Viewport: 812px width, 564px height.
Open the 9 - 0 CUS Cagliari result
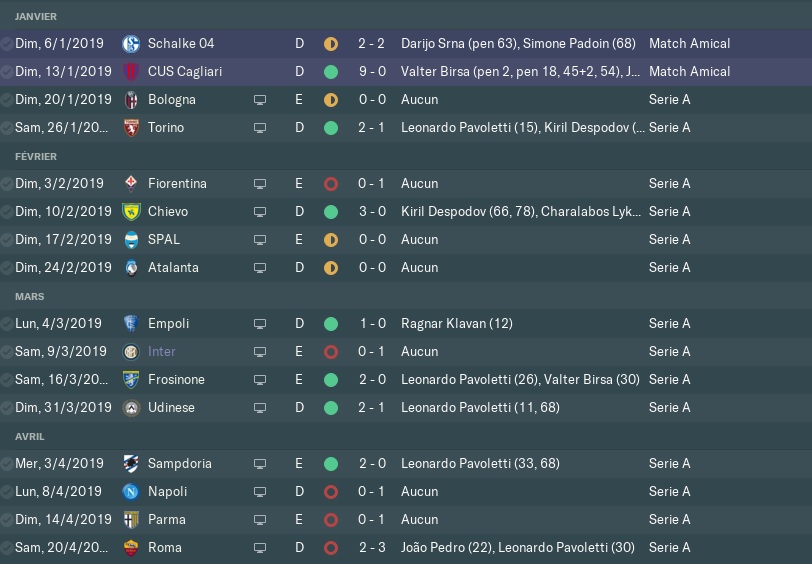pos(372,71)
